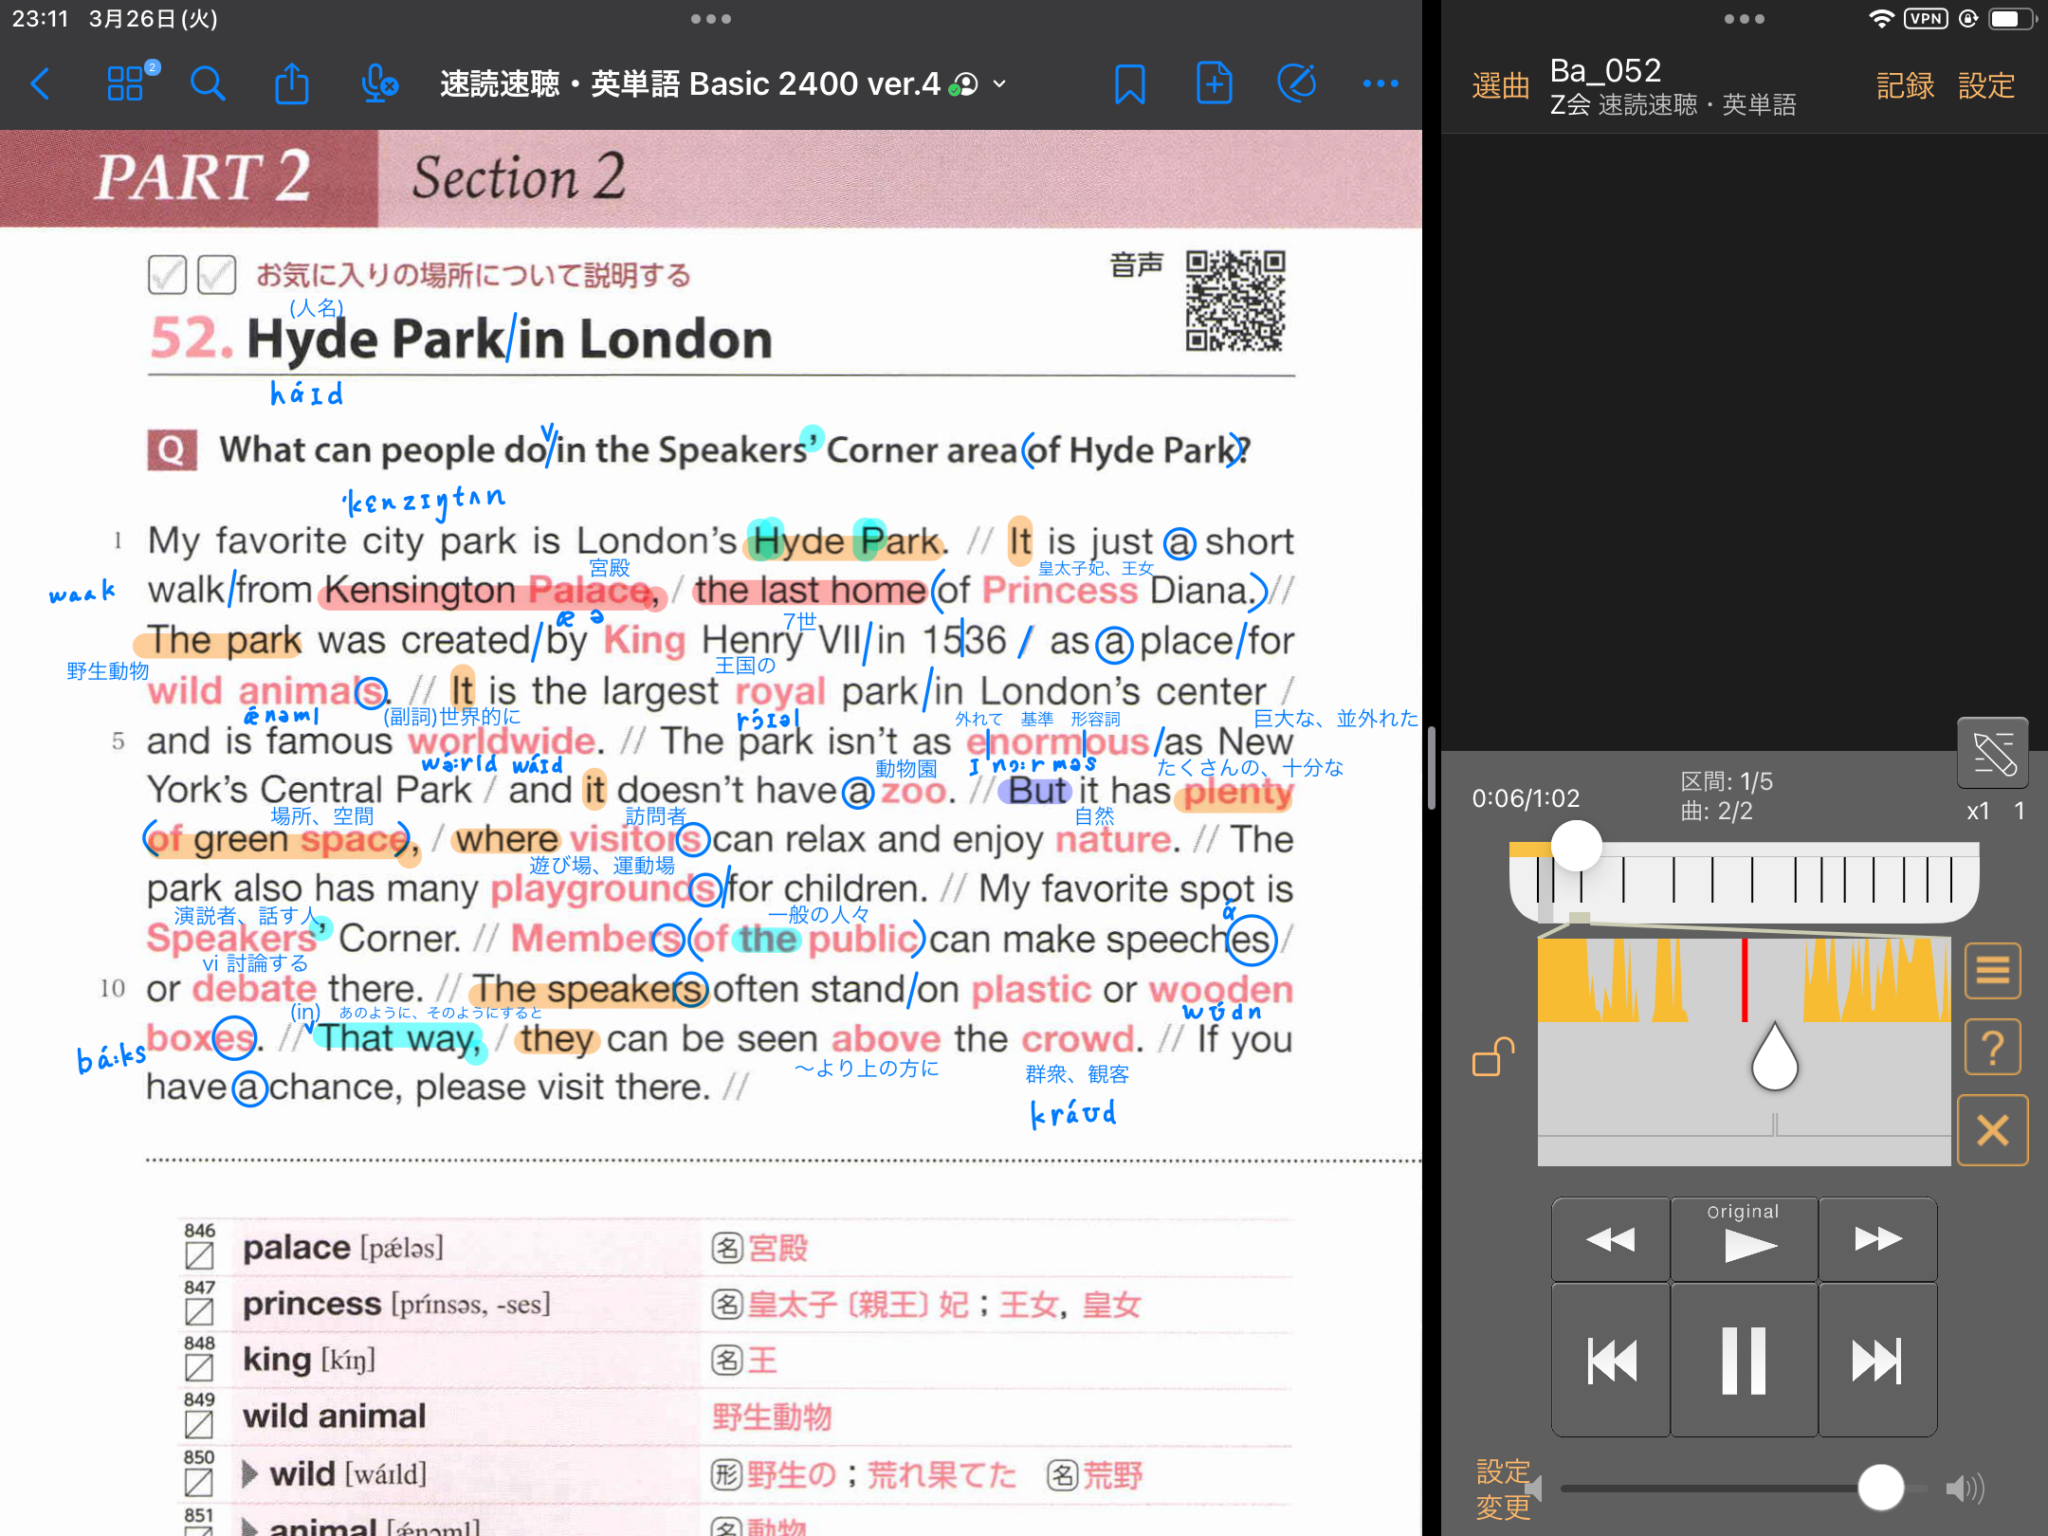Open the orange list menu button

(x=1992, y=970)
